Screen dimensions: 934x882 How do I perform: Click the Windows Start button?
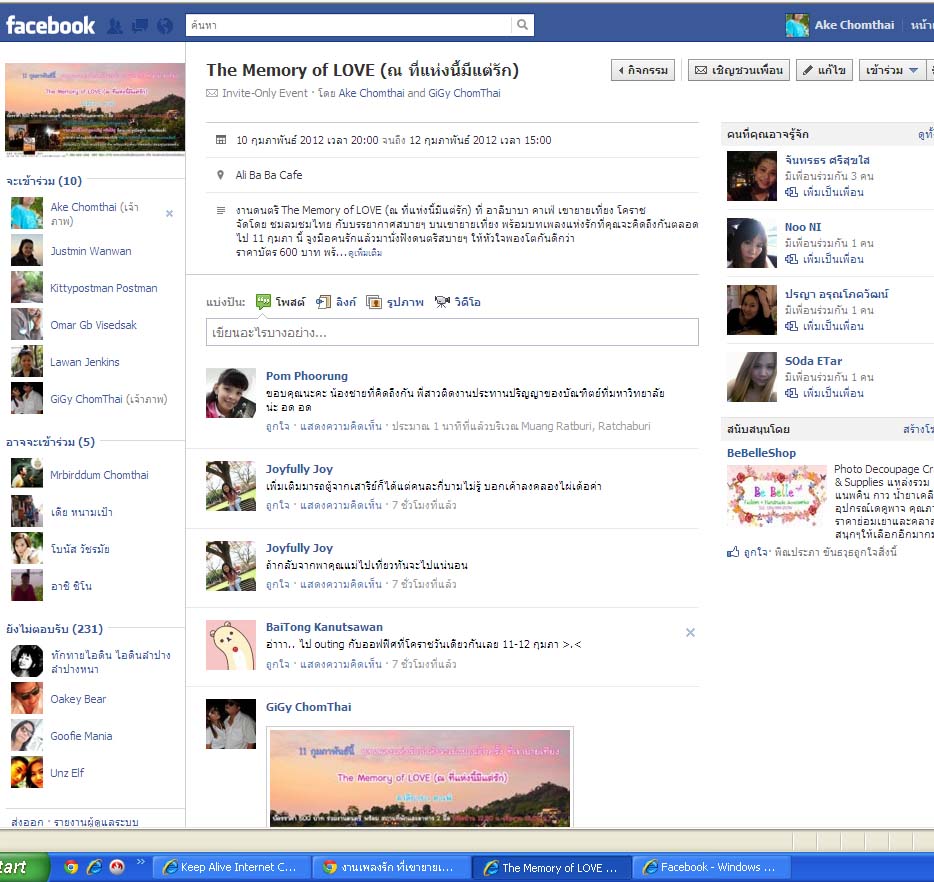[x=23, y=867]
